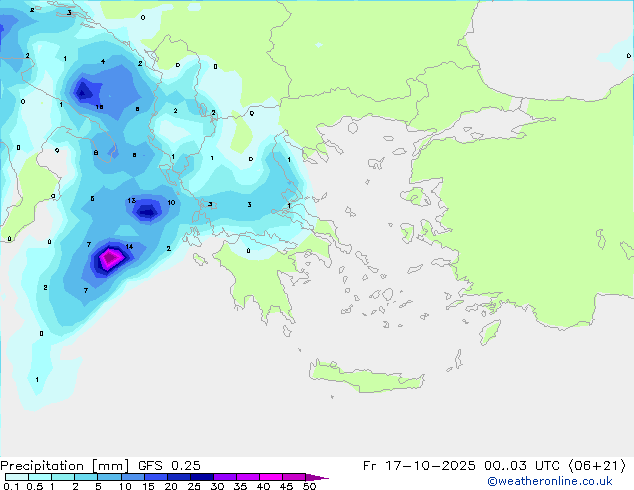This screenshot has width=634, height=490.
Task: Click the "Fr 17-10-2025" date text
Action: [419, 466]
